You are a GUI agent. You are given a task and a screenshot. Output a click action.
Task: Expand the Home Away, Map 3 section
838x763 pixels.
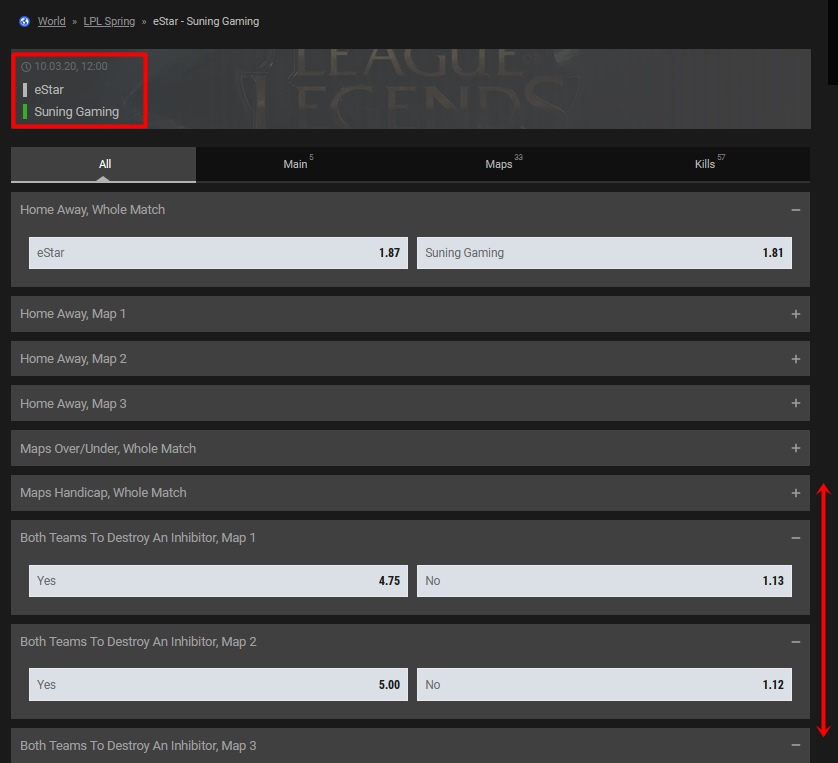[795, 403]
